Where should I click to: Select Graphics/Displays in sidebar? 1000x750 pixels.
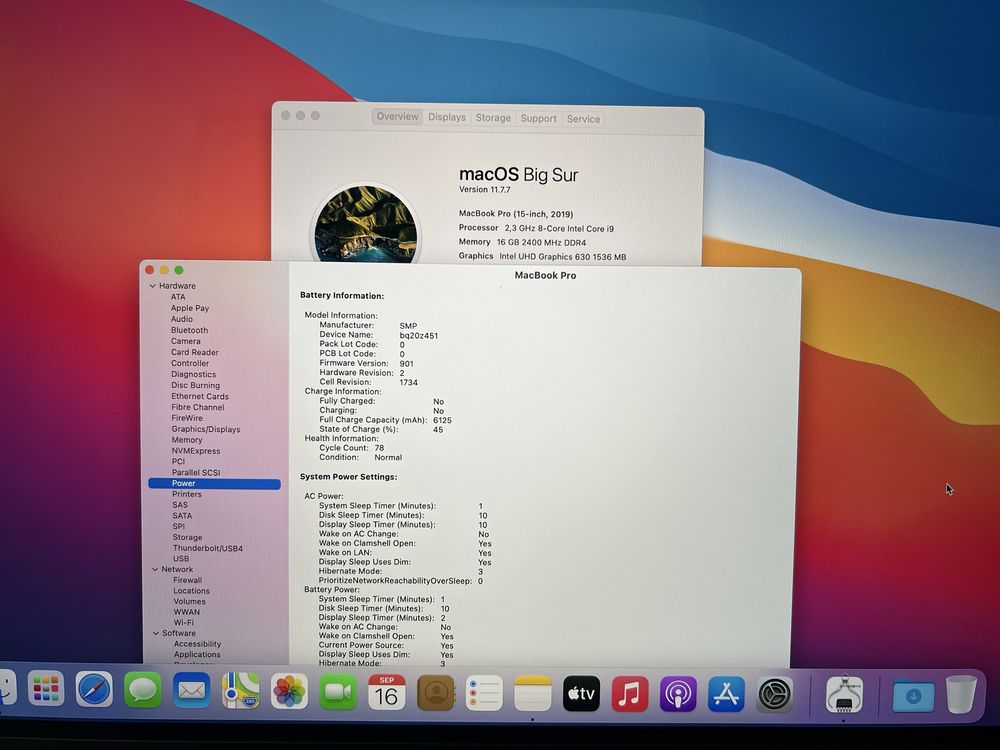click(x=206, y=429)
